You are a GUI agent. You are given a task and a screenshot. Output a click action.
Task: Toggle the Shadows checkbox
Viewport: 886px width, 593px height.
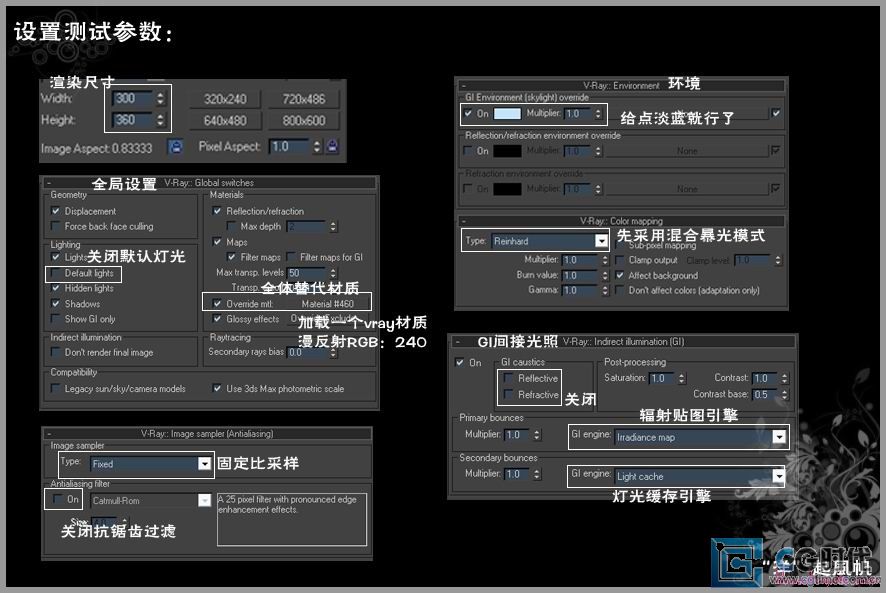tap(55, 304)
